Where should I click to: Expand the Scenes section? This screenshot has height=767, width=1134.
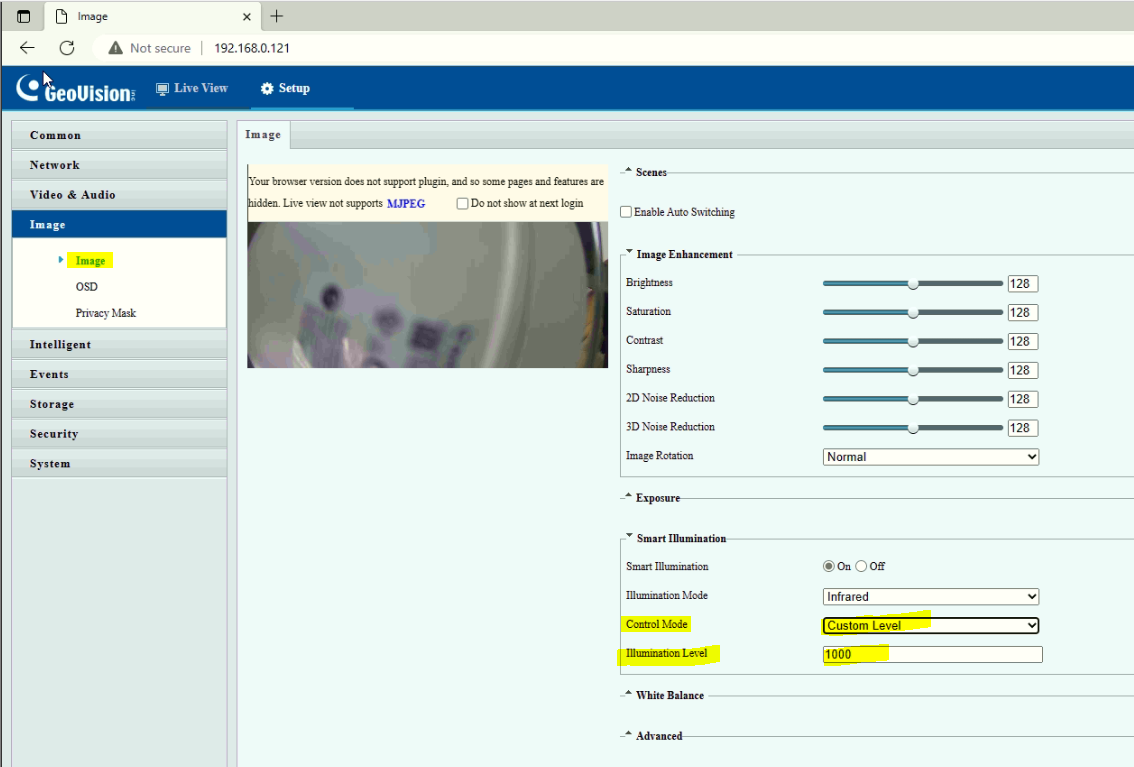[x=628, y=171]
